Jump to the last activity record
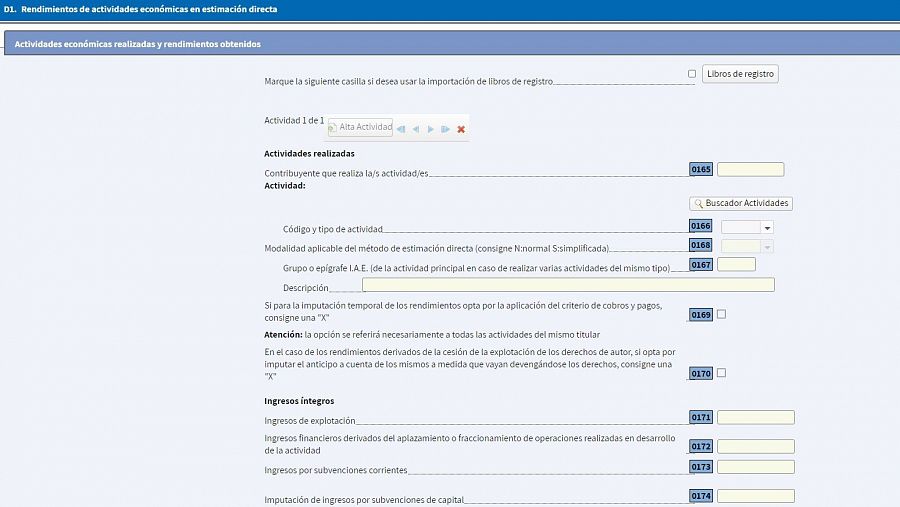The image size is (900, 507). tap(446, 129)
